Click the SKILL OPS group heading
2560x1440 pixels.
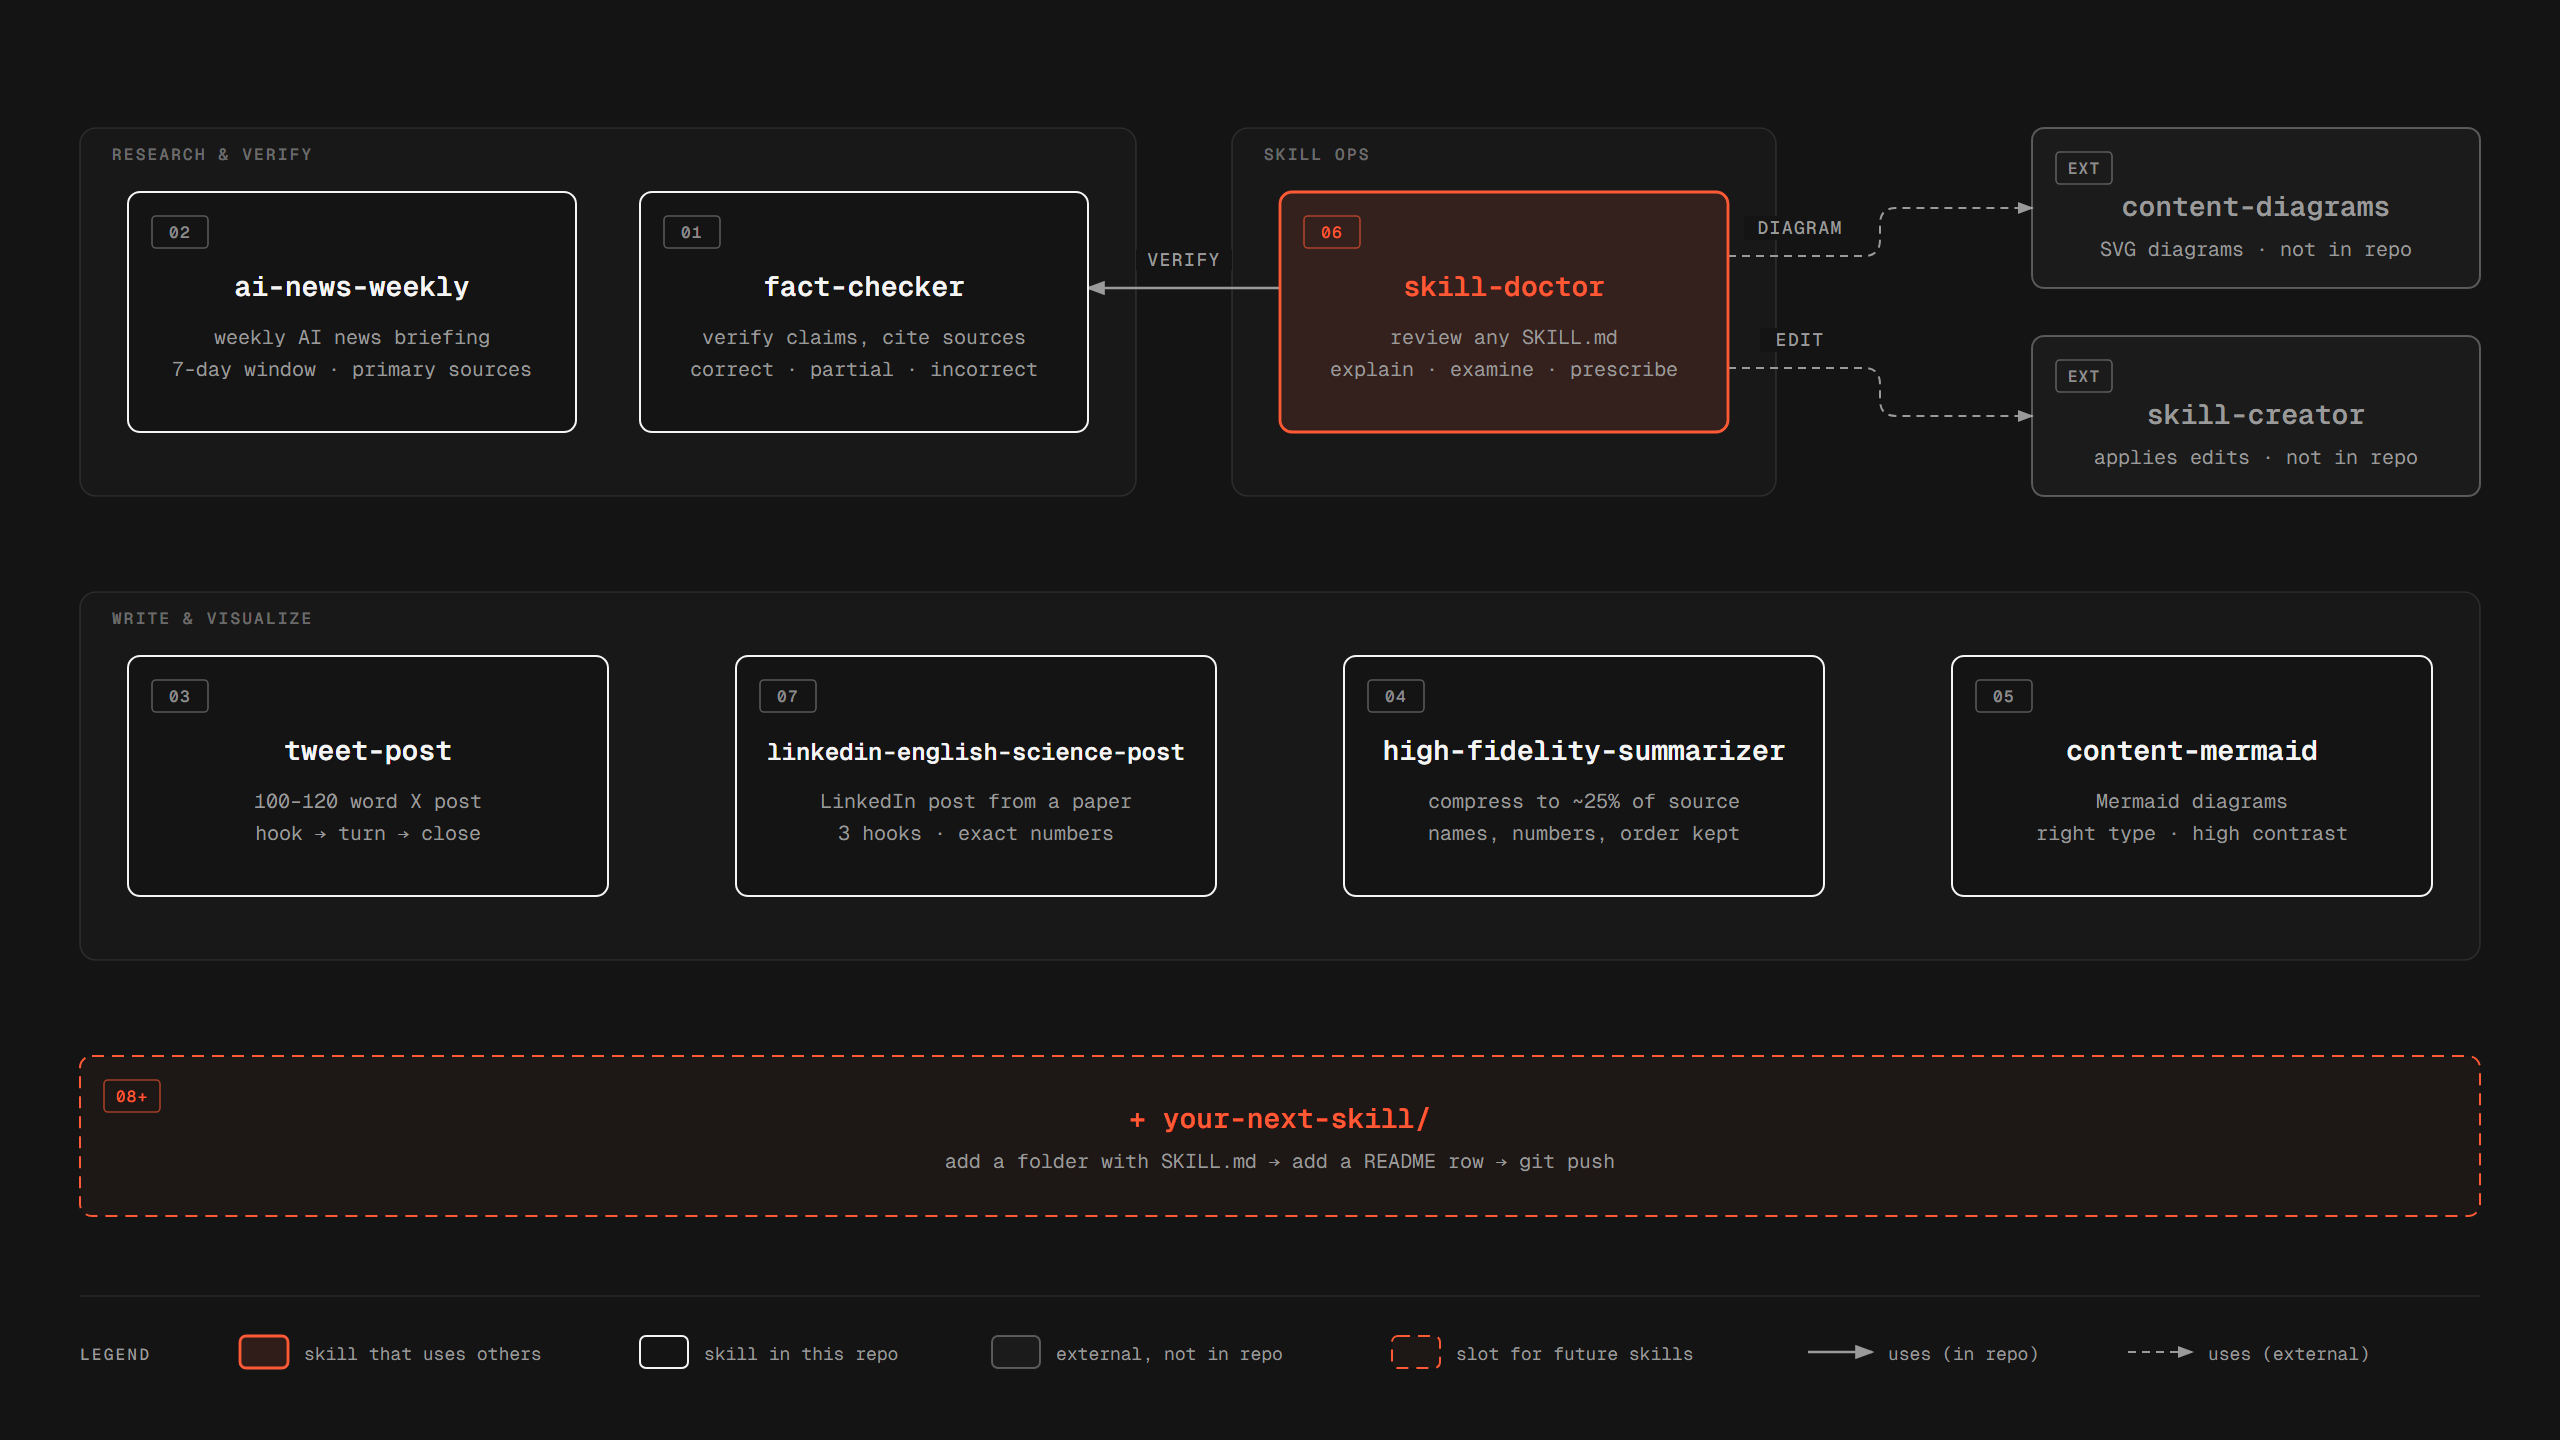pyautogui.click(x=1316, y=155)
